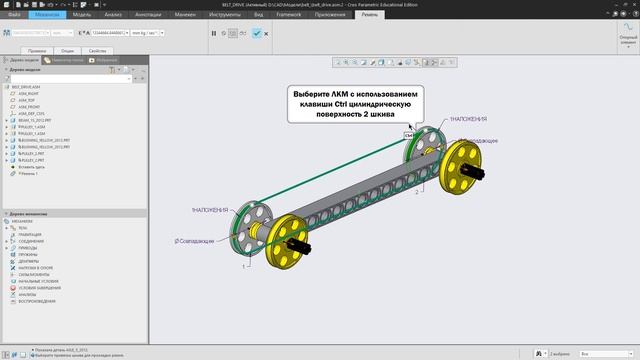Click the belt feature icon at dashboard start
640x360 pixels.
point(7,33)
